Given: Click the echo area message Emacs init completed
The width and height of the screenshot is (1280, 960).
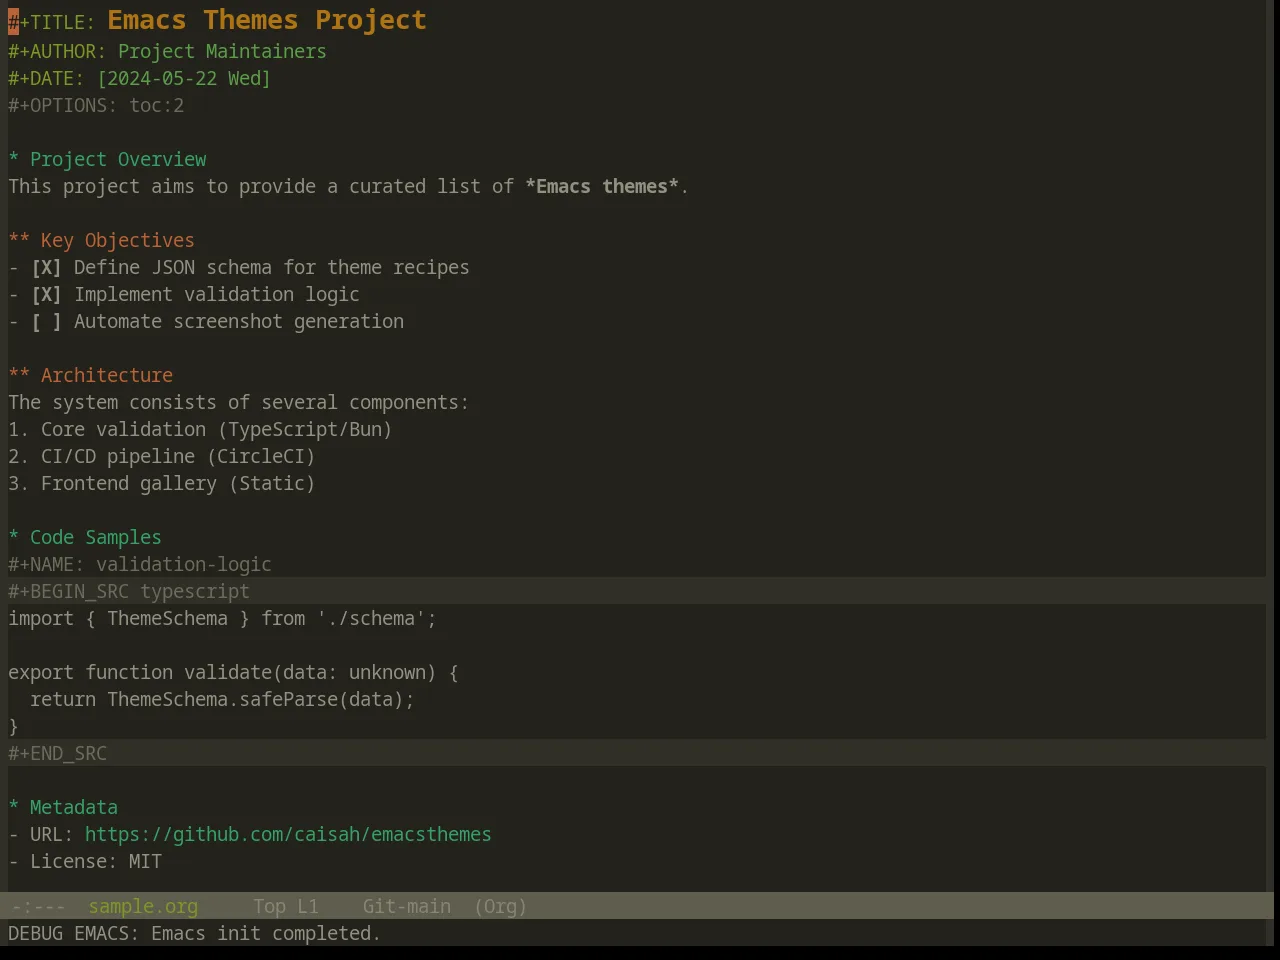Looking at the screenshot, I should [194, 934].
